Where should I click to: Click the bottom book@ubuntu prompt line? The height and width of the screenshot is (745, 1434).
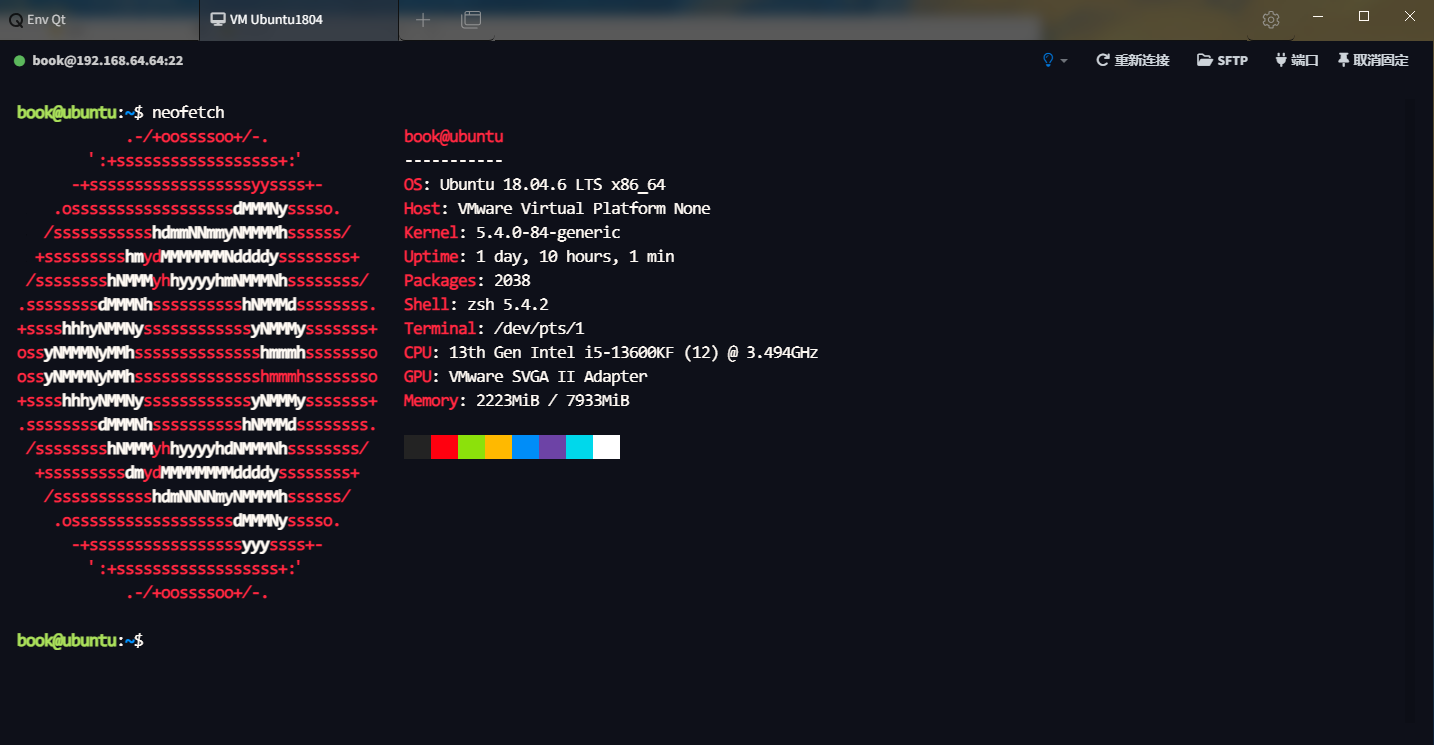coord(80,640)
